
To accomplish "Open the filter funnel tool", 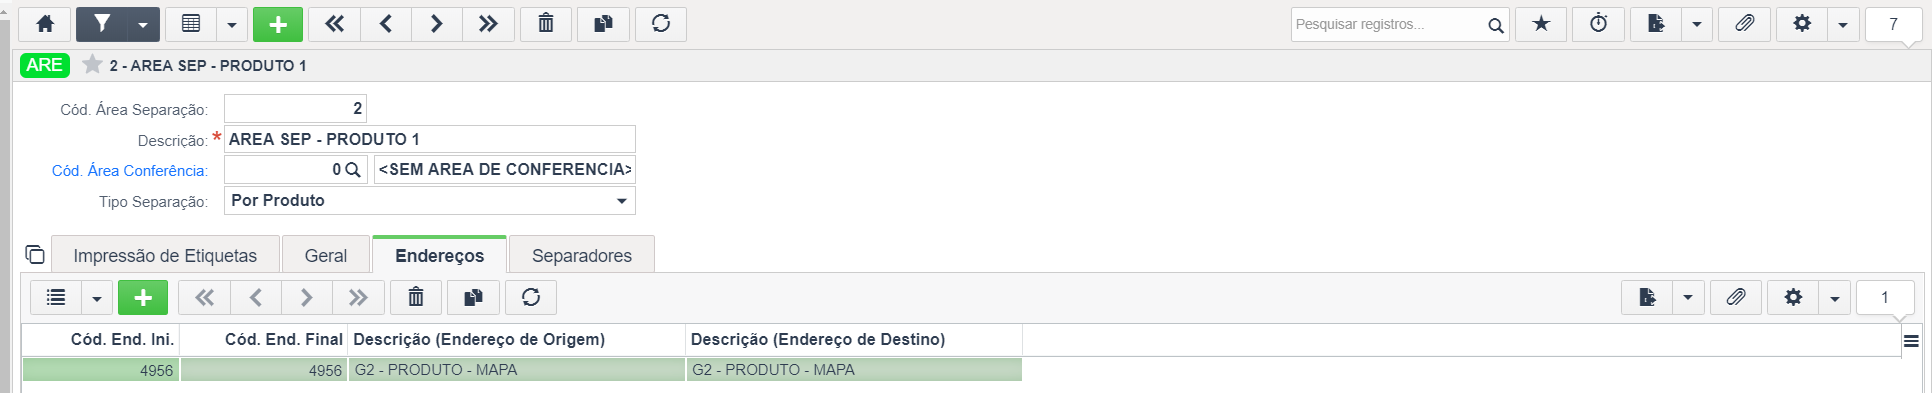I will [102, 24].
